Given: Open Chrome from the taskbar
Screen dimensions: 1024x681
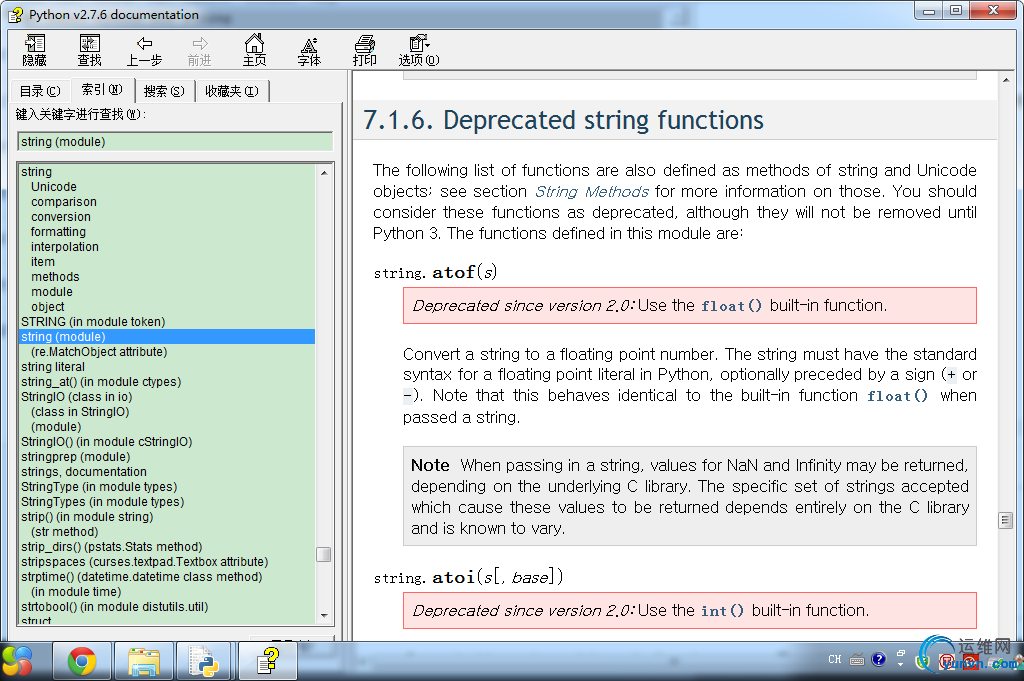Looking at the screenshot, I should [82, 661].
